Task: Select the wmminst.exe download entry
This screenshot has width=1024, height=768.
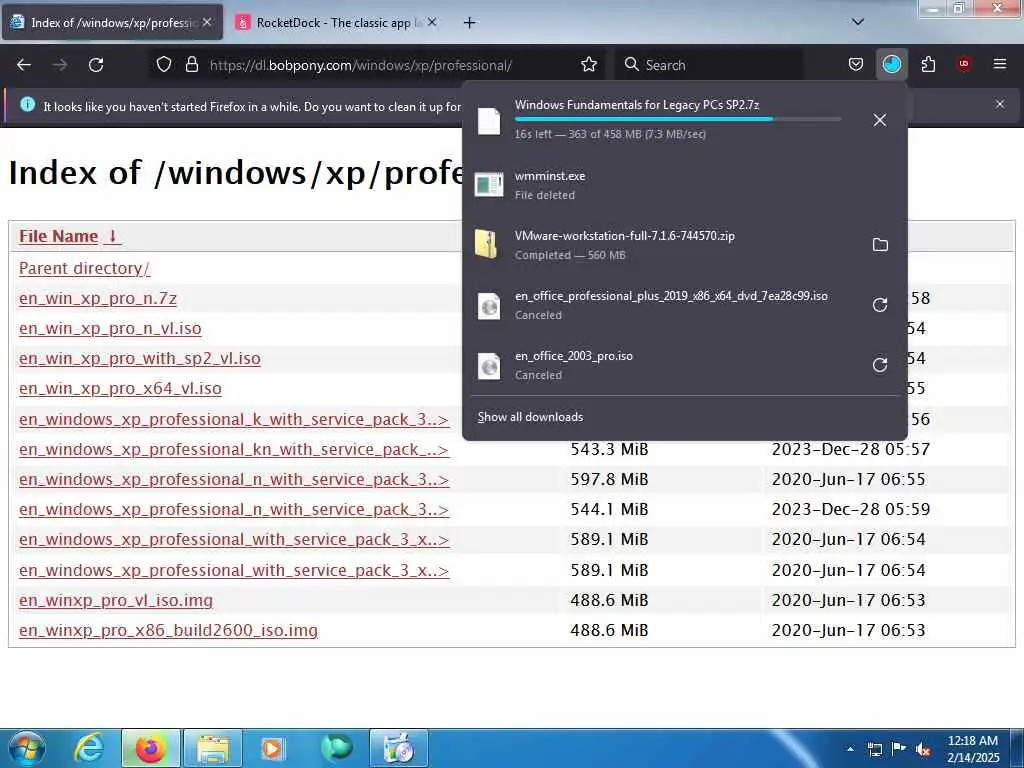Action: point(684,185)
